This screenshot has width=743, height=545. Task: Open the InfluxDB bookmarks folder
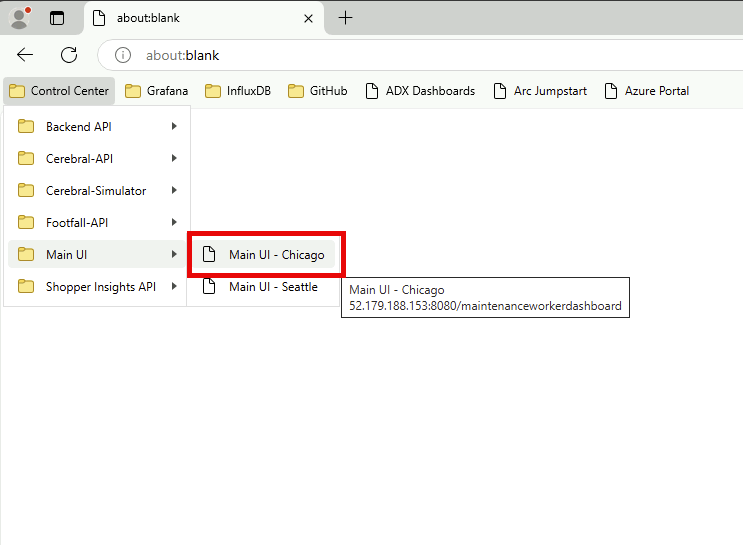pos(238,91)
